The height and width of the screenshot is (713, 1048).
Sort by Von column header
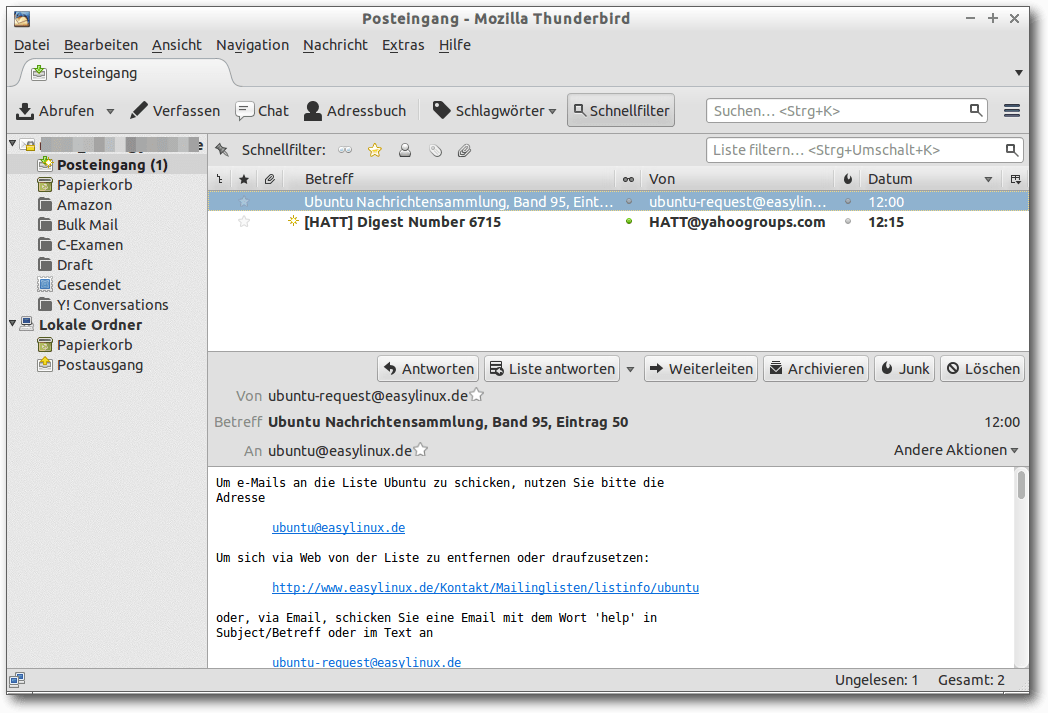[x=738, y=179]
